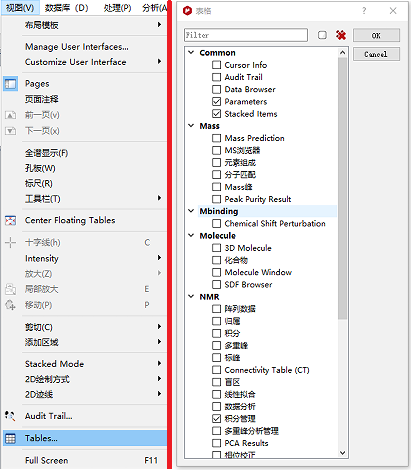Check the MS浏览器 option
411x470 pixels.
click(x=216, y=150)
